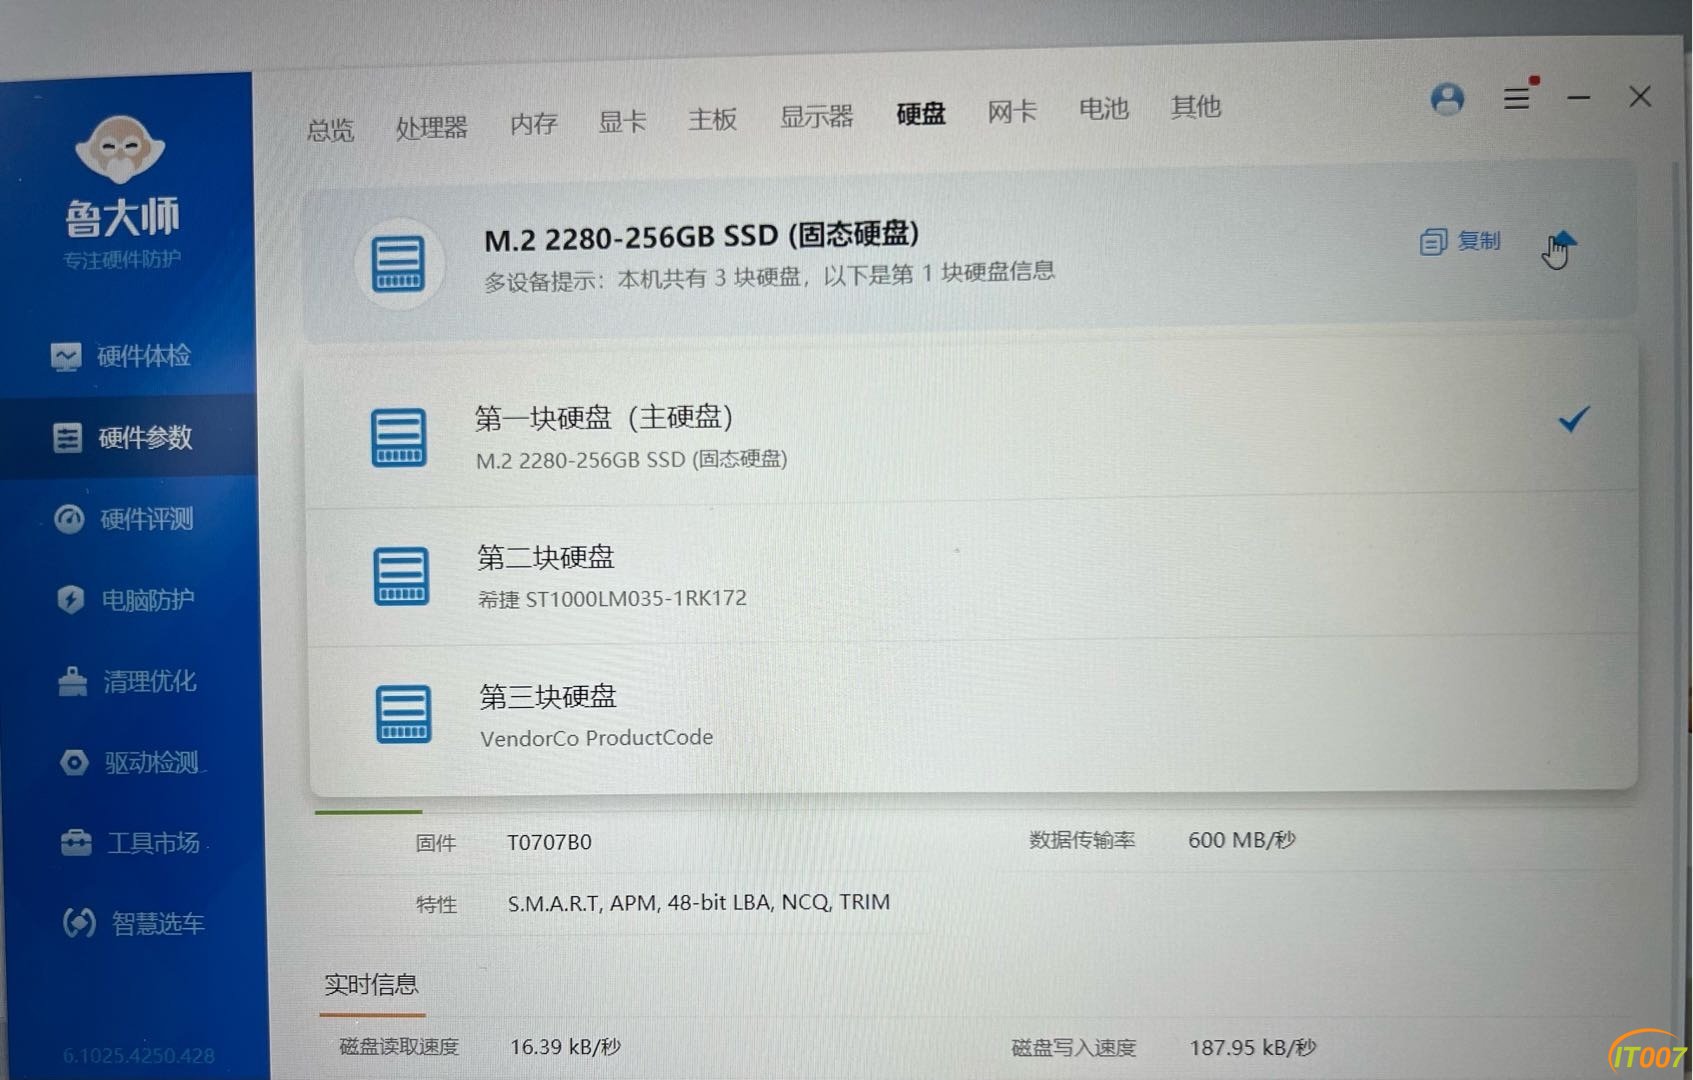Open 工具市场 in sidebar
Viewport: 1693px width, 1080px height.
click(x=131, y=843)
